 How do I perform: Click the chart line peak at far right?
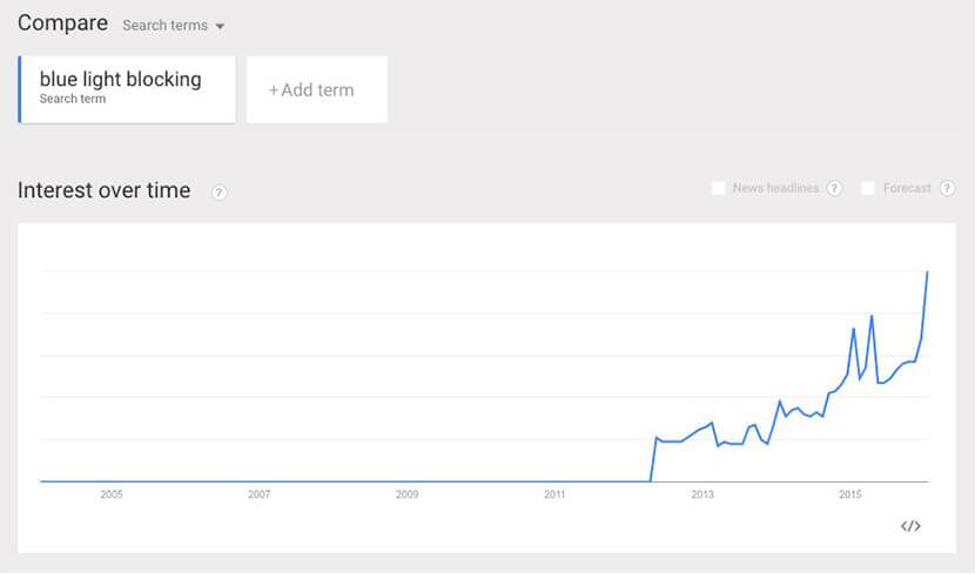(x=927, y=272)
